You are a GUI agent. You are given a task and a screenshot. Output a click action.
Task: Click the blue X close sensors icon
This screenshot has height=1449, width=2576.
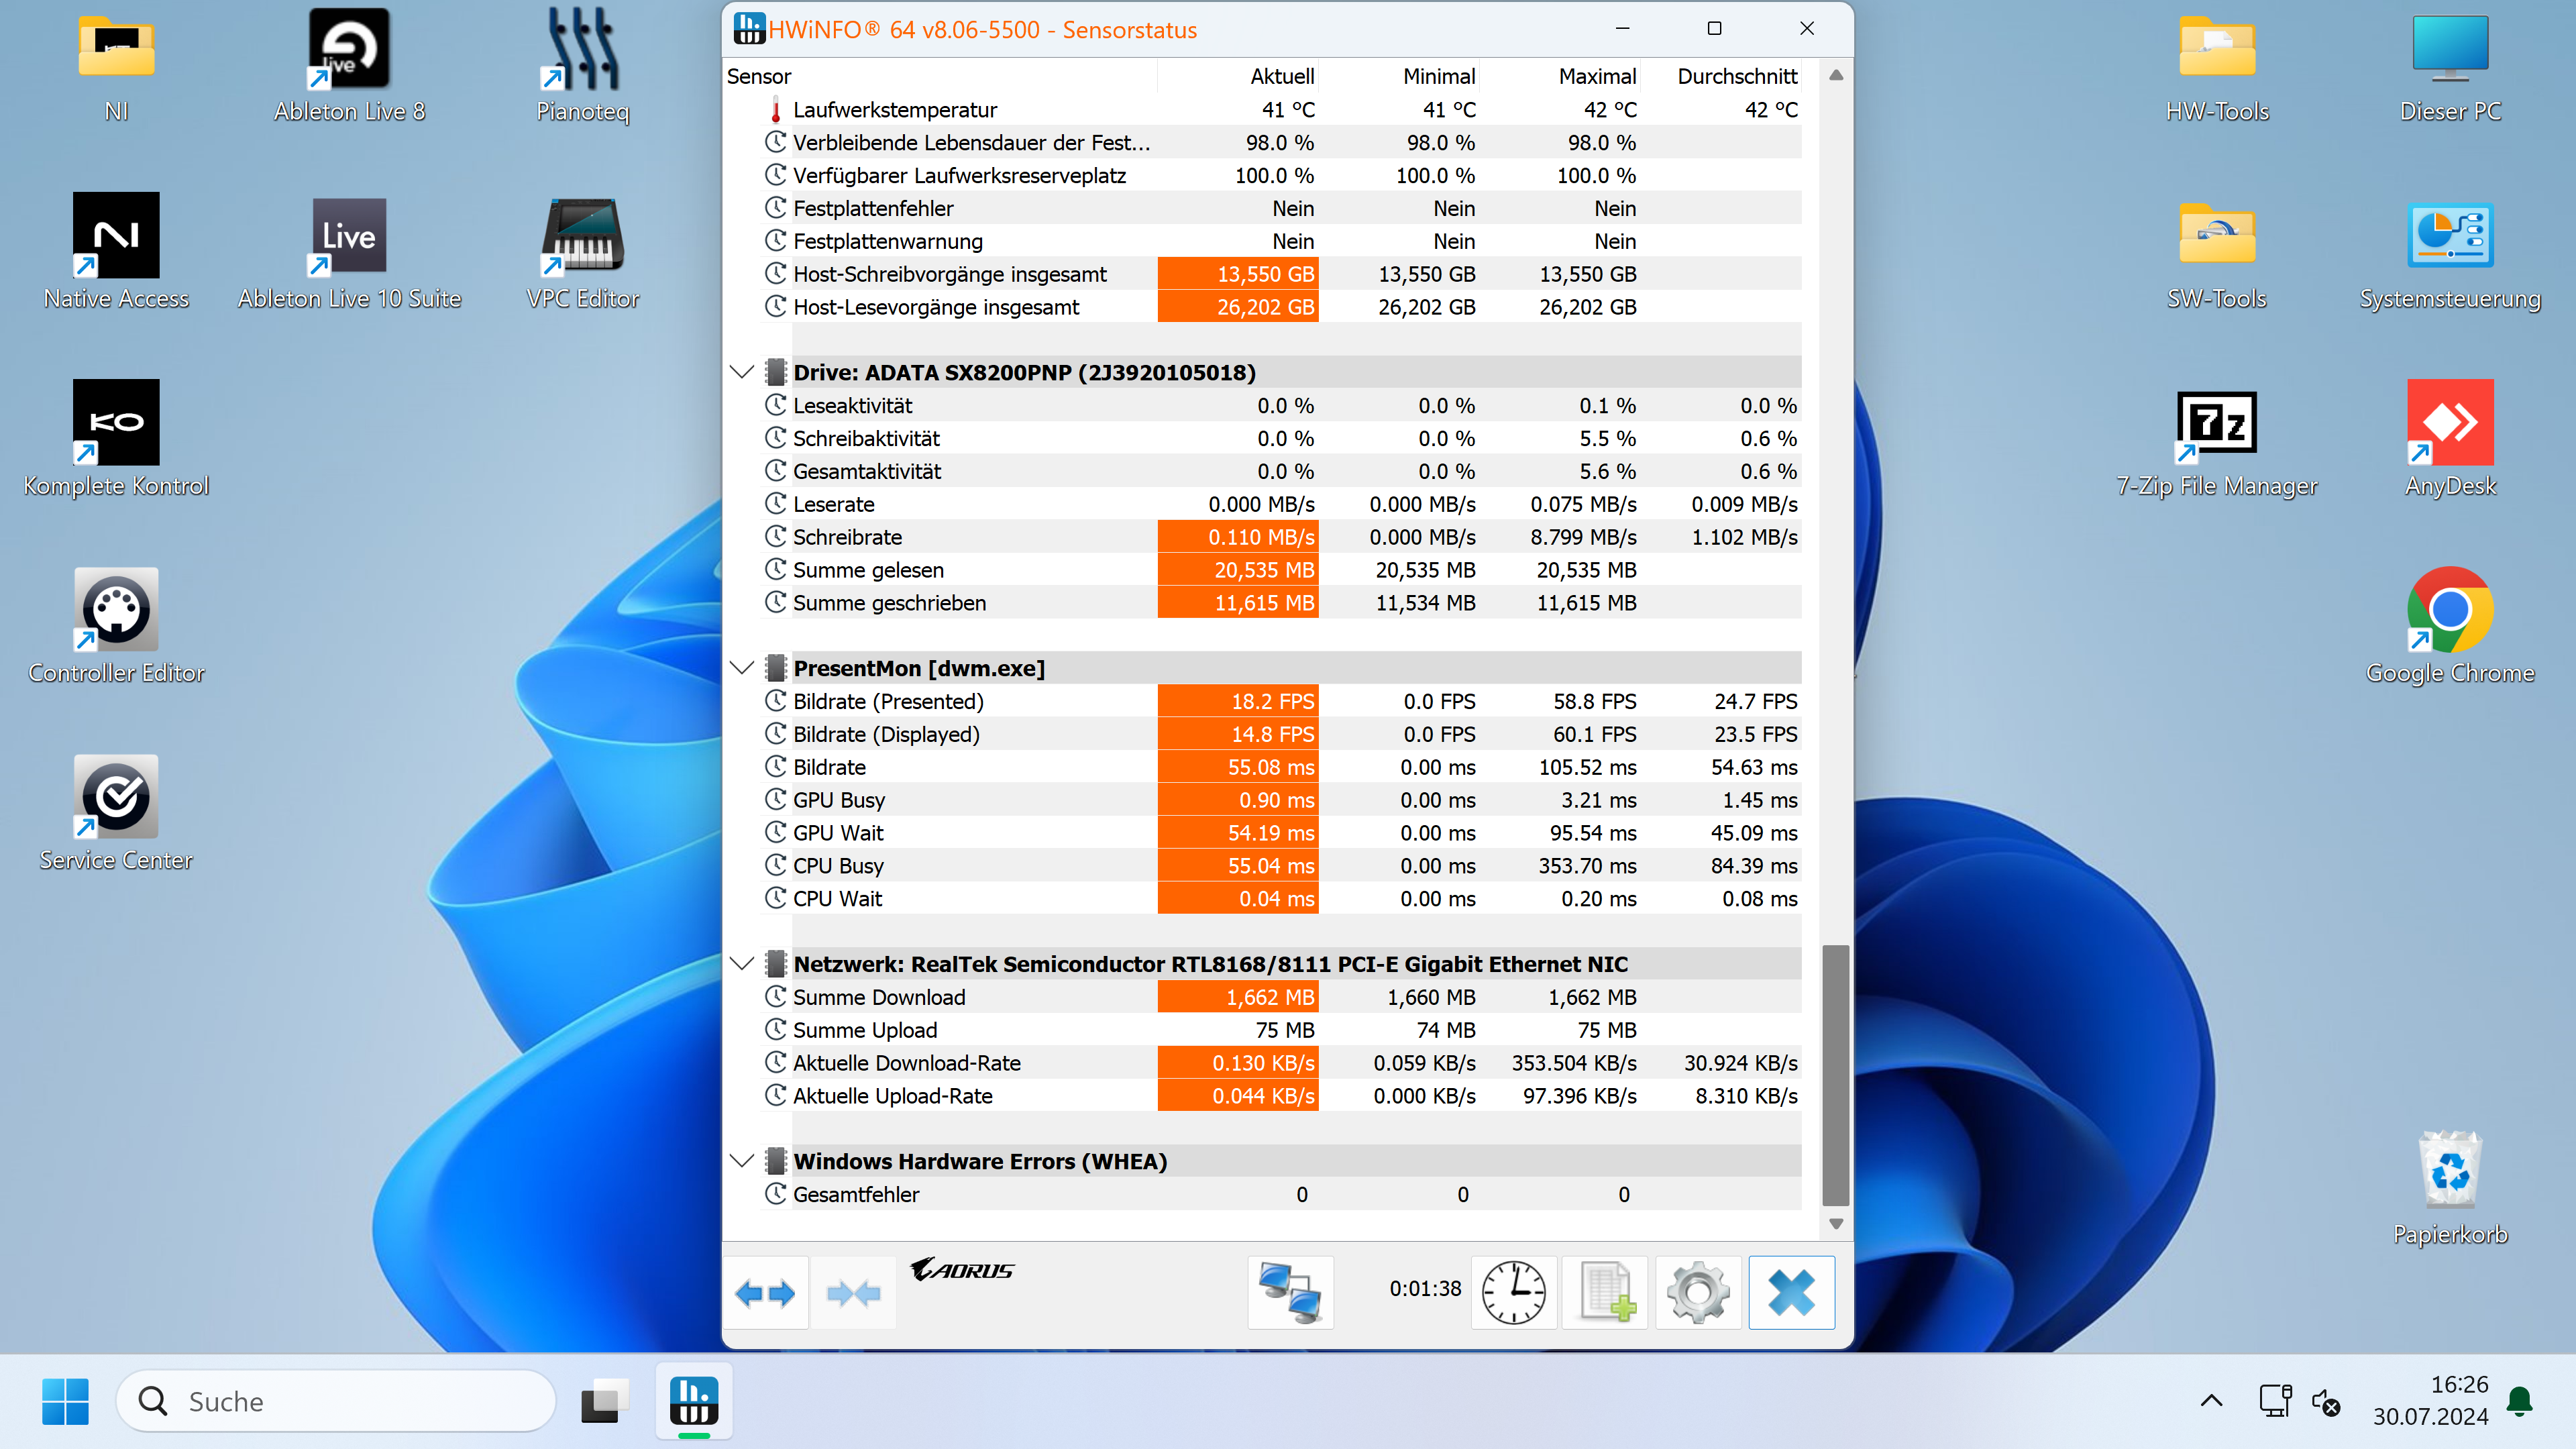click(1791, 1293)
